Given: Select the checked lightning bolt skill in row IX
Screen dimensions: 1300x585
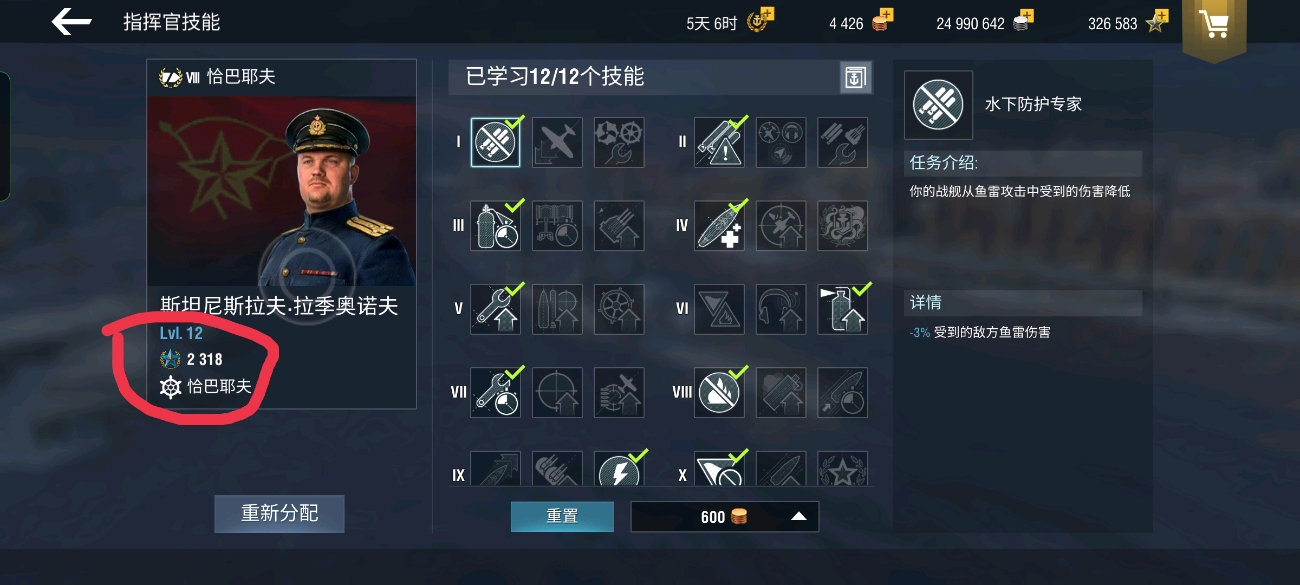Looking at the screenshot, I should click(619, 469).
